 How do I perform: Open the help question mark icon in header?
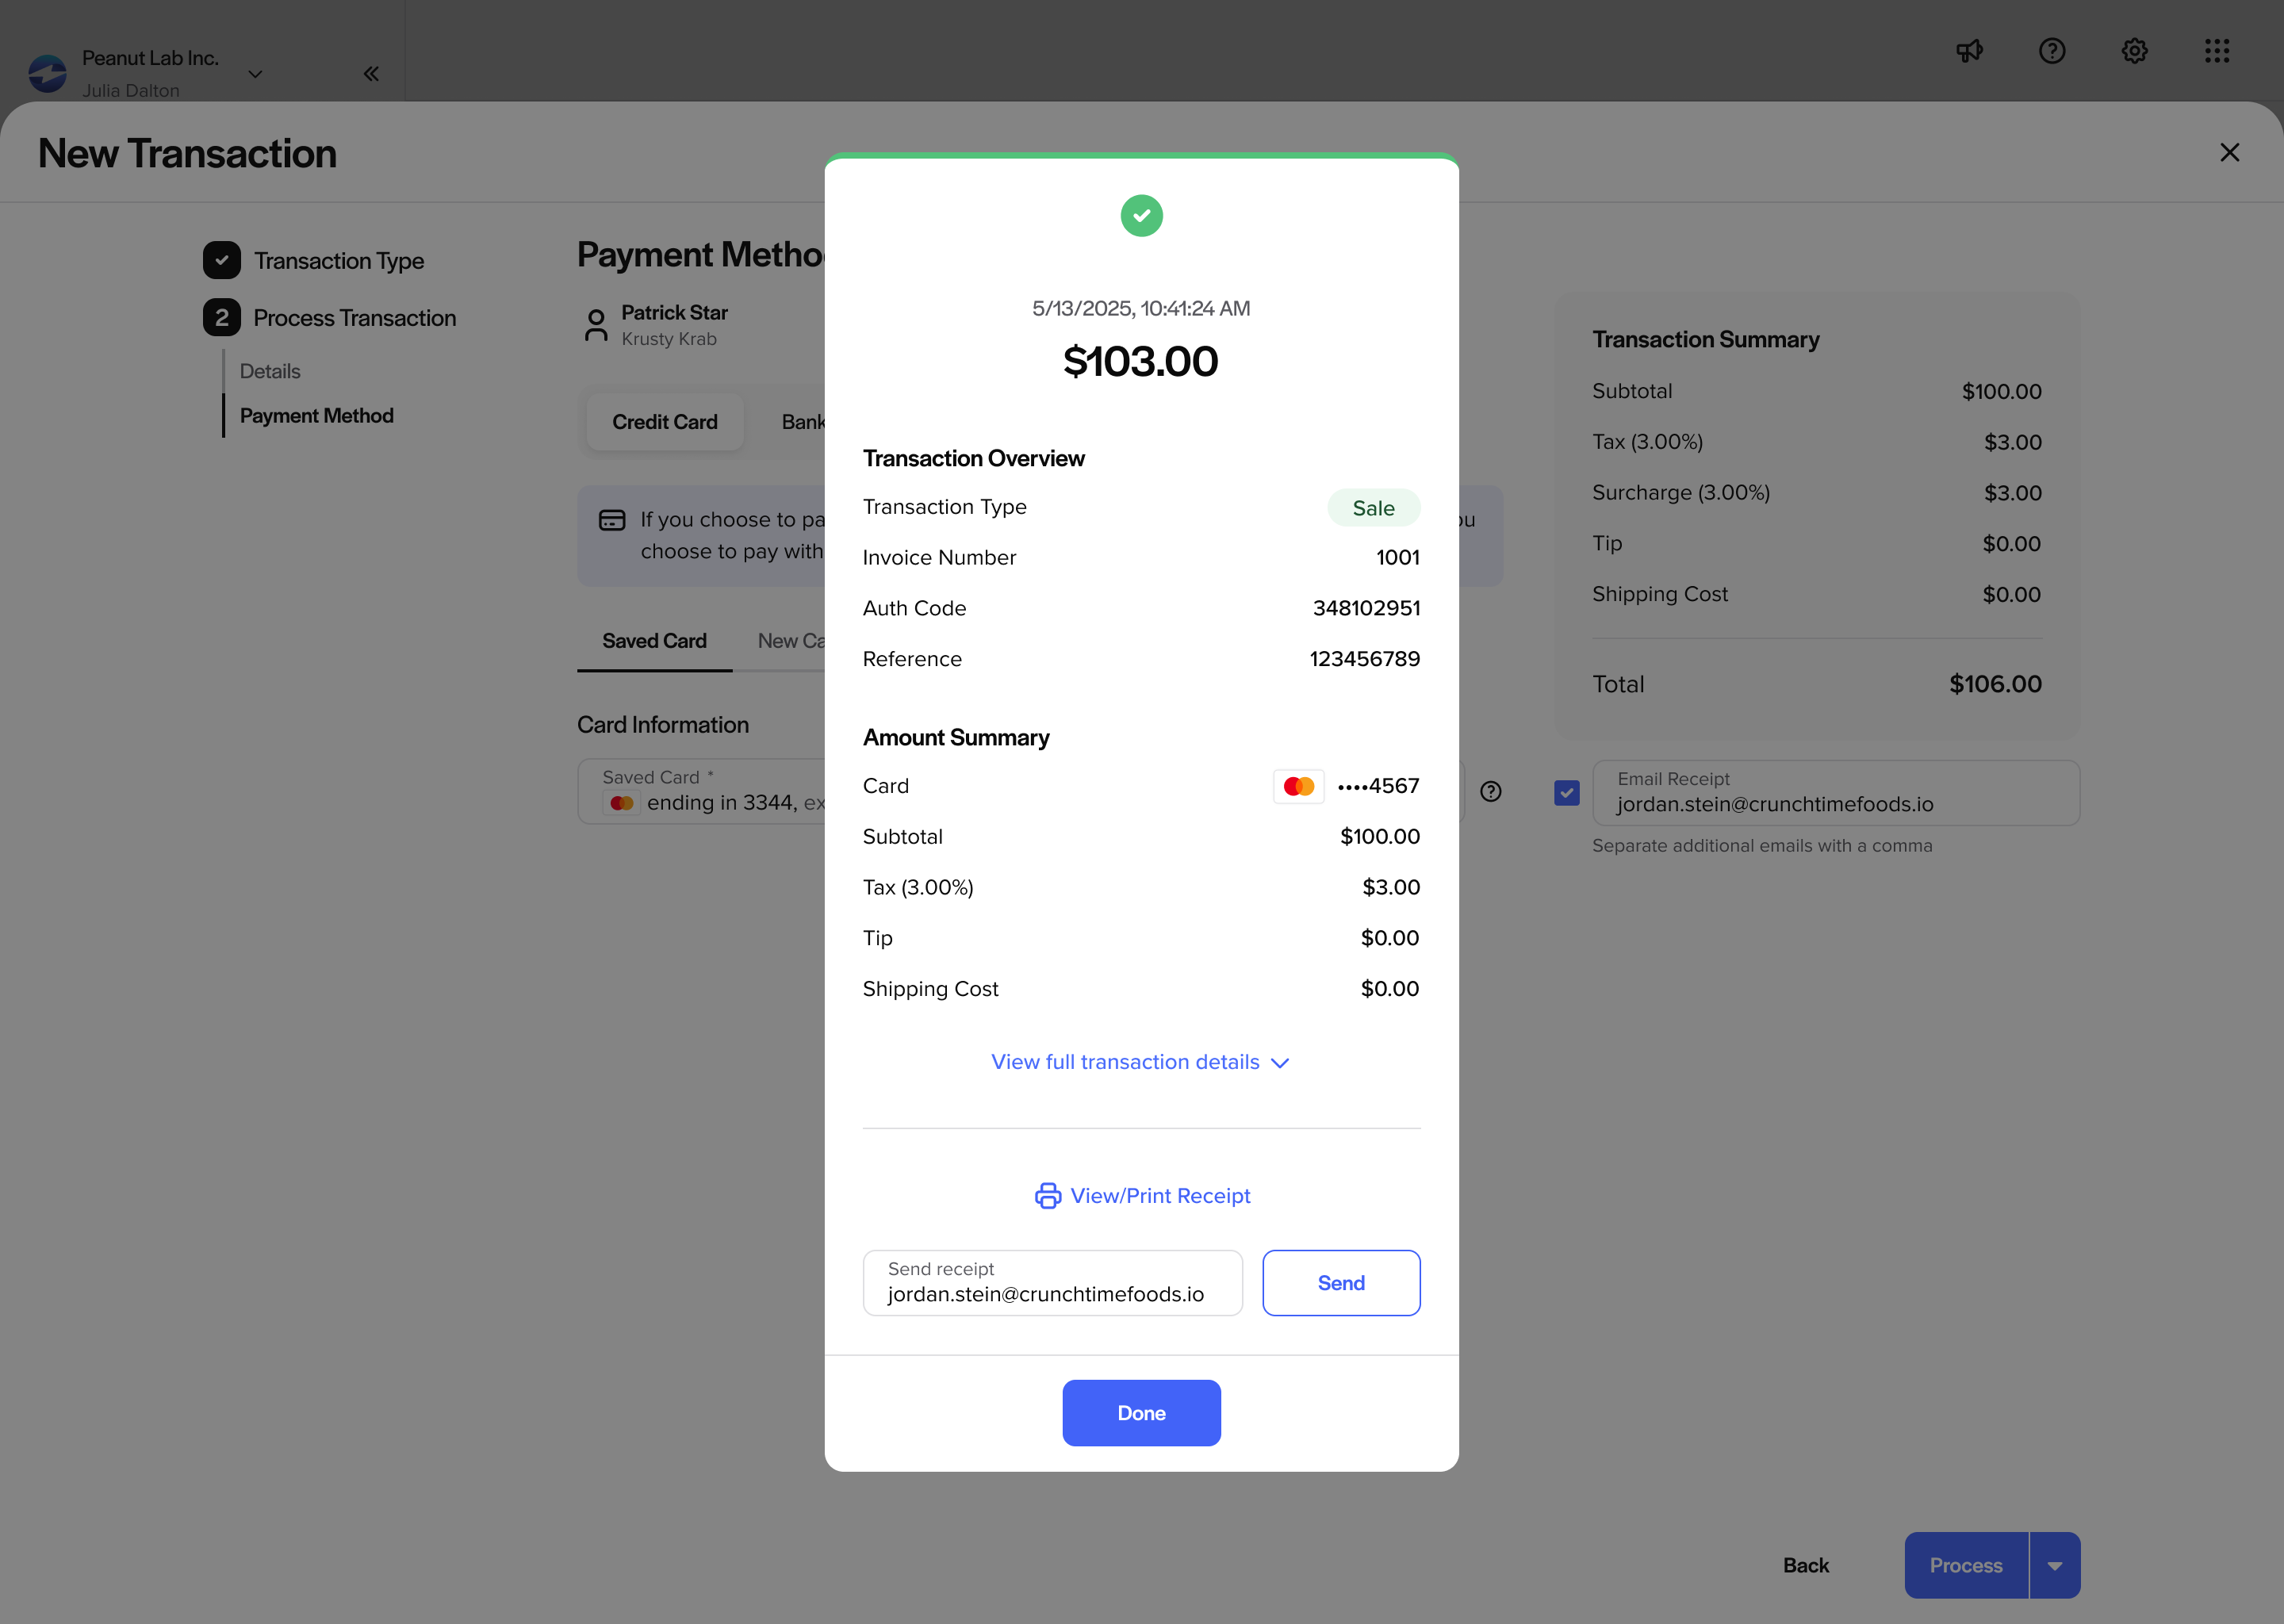[2052, 51]
